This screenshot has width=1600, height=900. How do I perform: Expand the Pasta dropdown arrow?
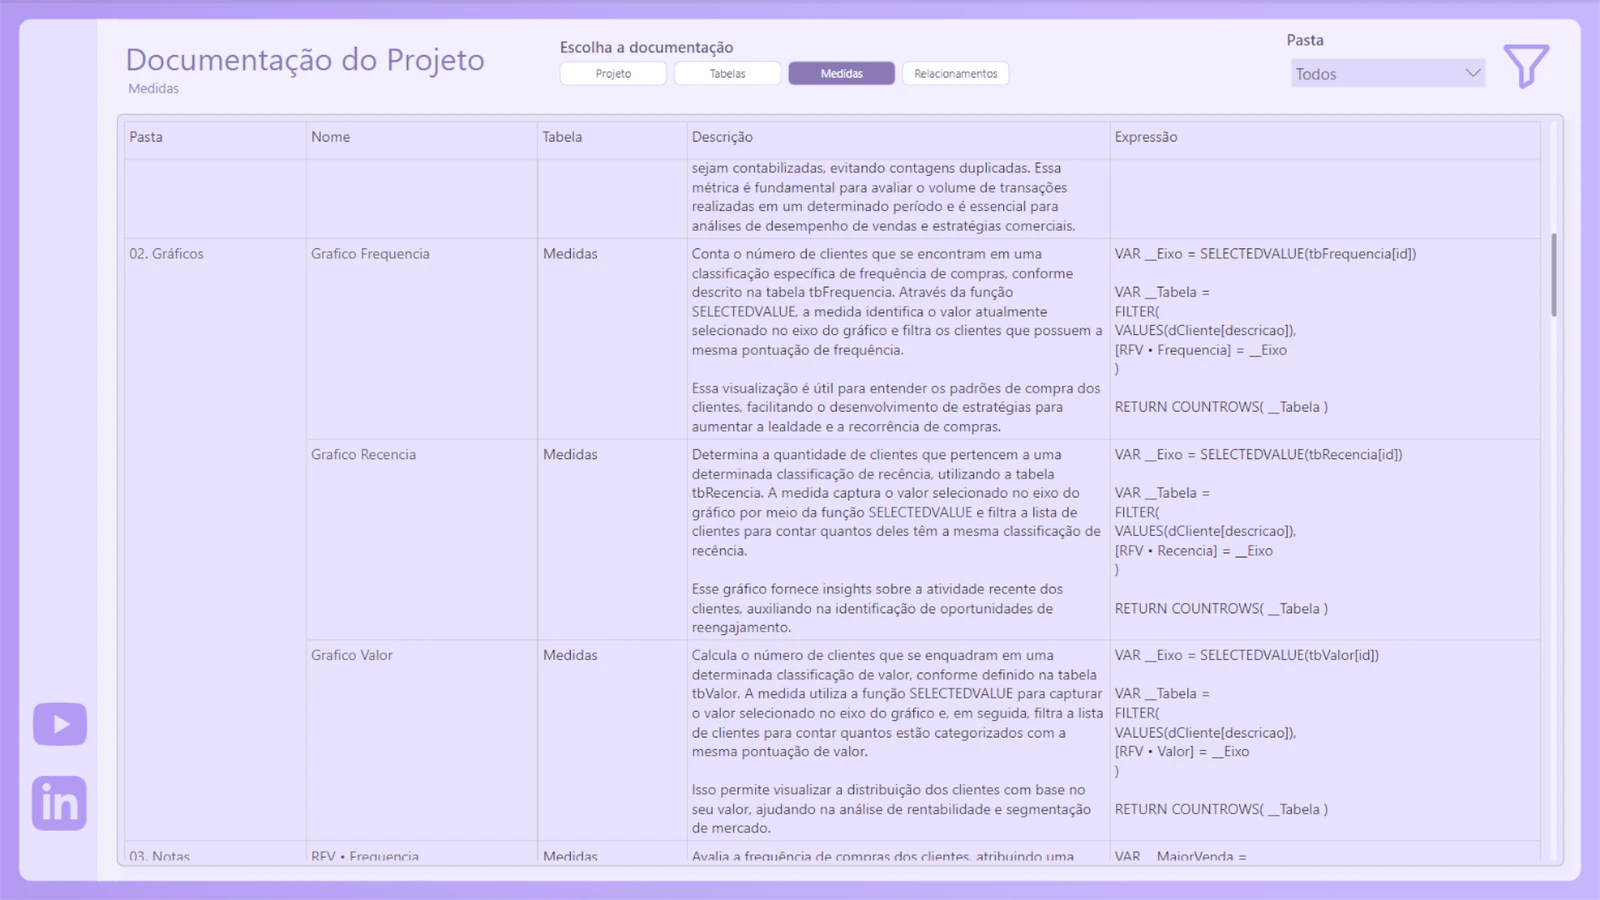(x=1472, y=73)
